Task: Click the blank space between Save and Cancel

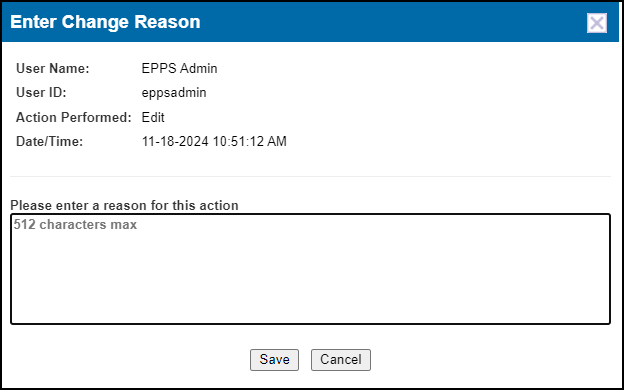Action: pyautogui.click(x=305, y=360)
